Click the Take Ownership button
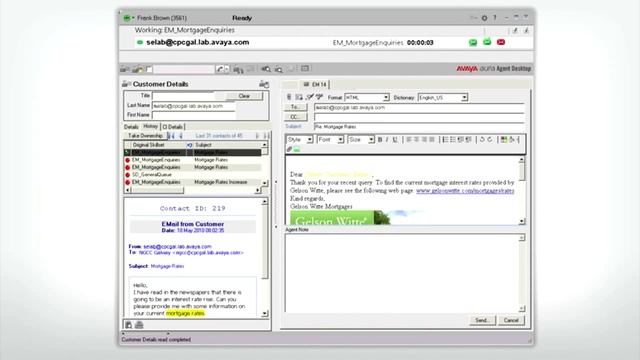 click(x=145, y=136)
